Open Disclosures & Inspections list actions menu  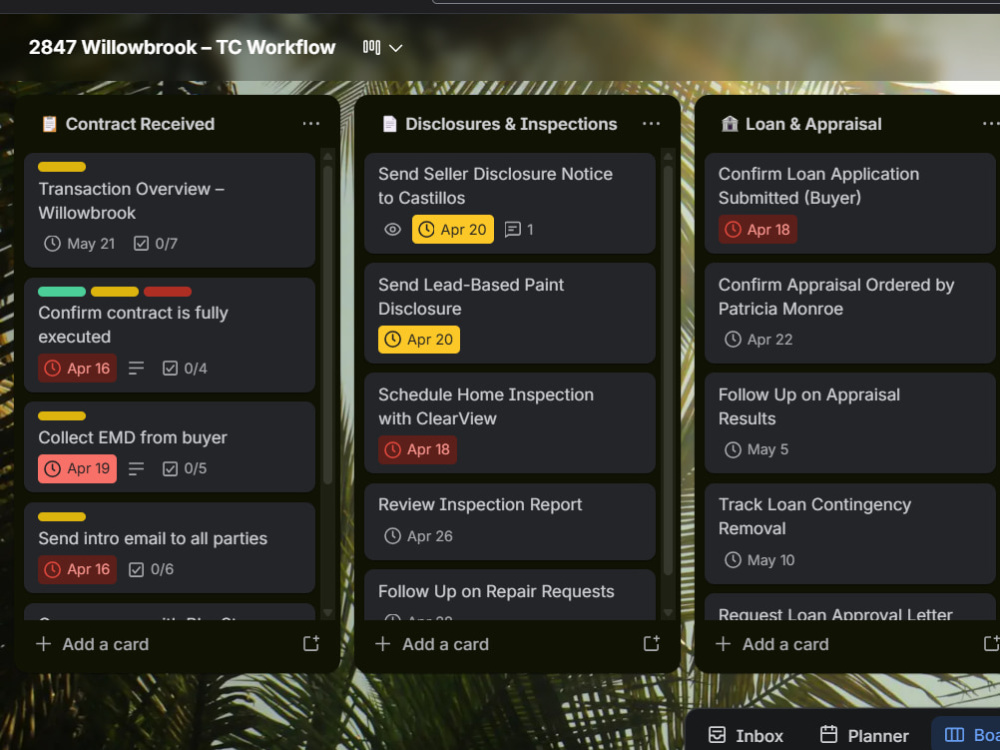point(651,124)
